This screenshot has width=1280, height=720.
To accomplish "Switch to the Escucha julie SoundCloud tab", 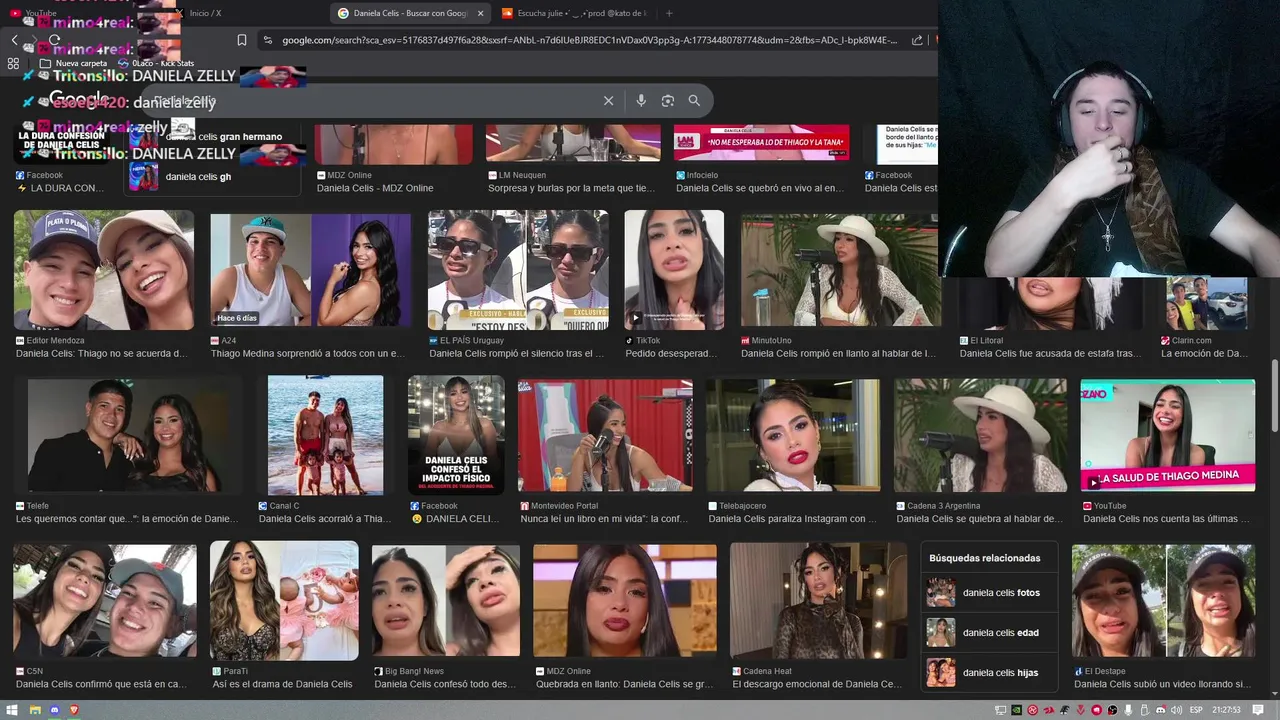I will [575, 13].
